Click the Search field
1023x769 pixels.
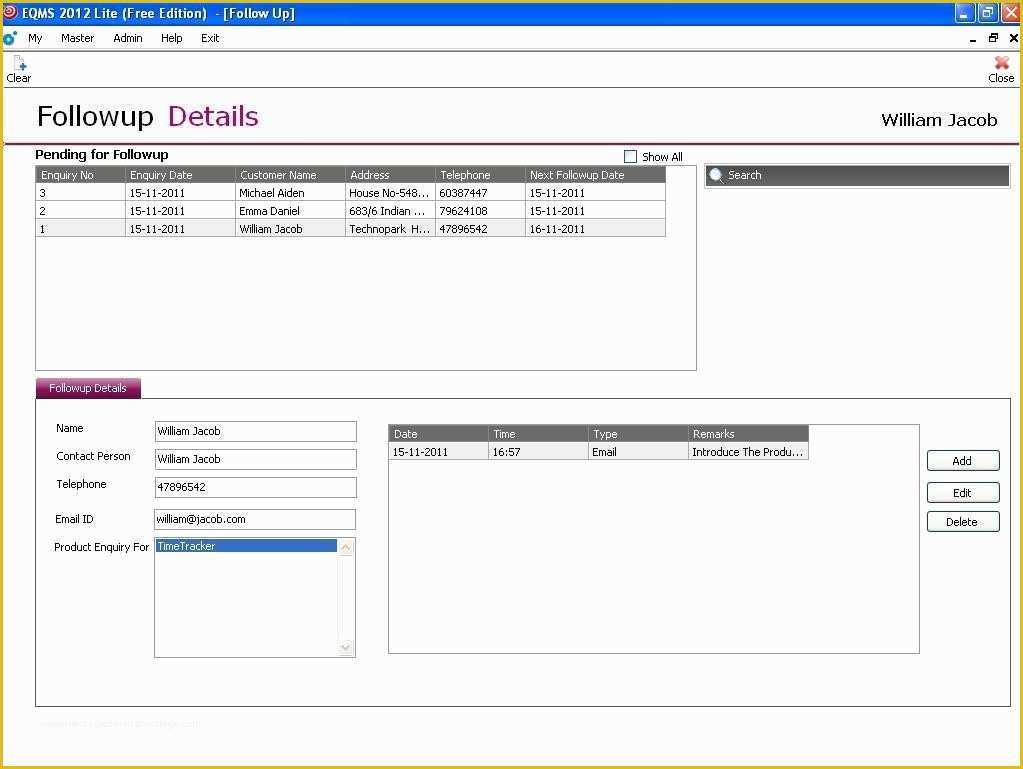pos(857,175)
